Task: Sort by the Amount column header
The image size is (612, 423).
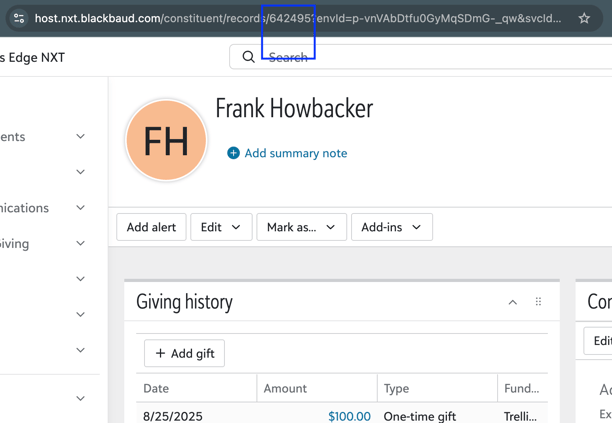Action: coord(285,388)
